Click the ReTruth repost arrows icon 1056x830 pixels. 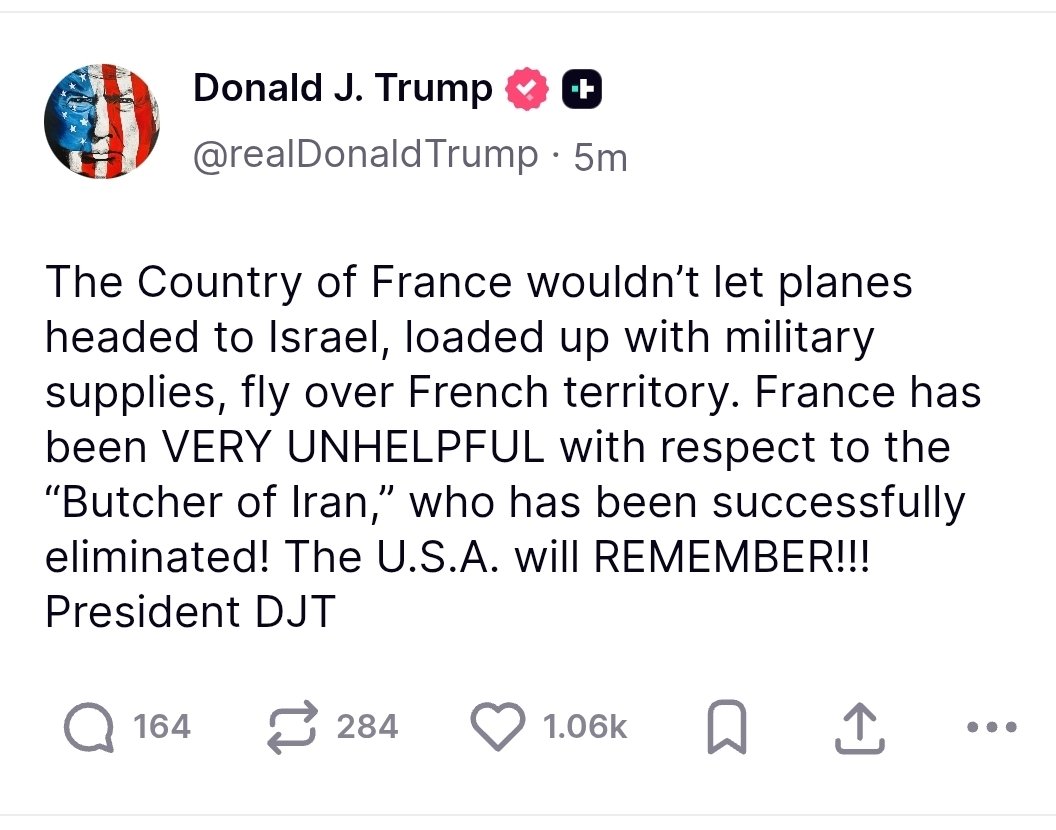[292, 728]
